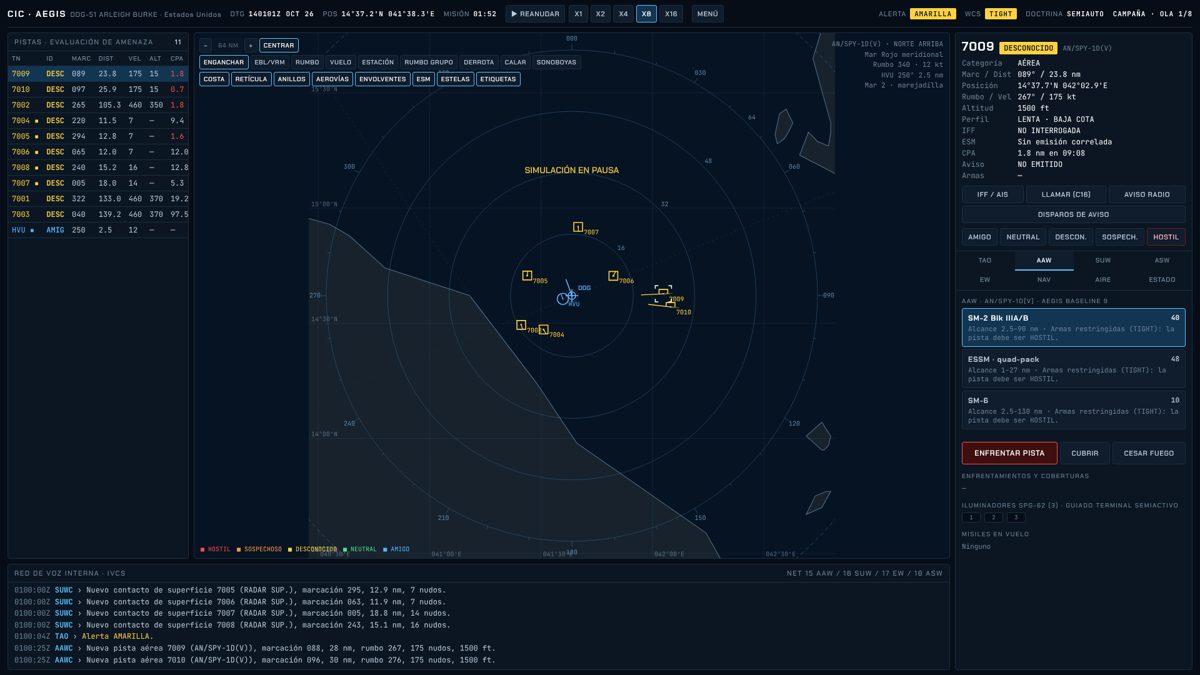Open the ESTADO tab
This screenshot has width=1200, height=675.
click(1162, 280)
